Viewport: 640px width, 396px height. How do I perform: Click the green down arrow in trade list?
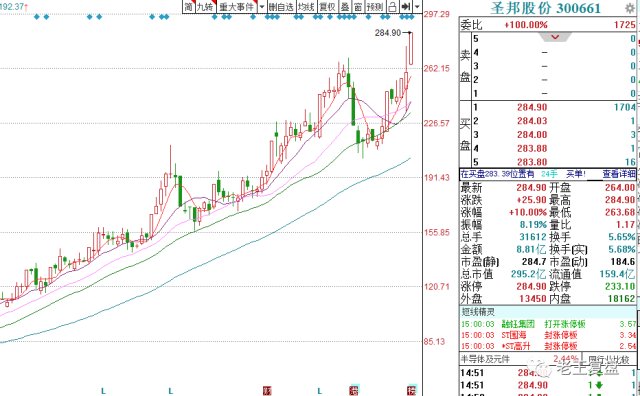click(x=599, y=385)
